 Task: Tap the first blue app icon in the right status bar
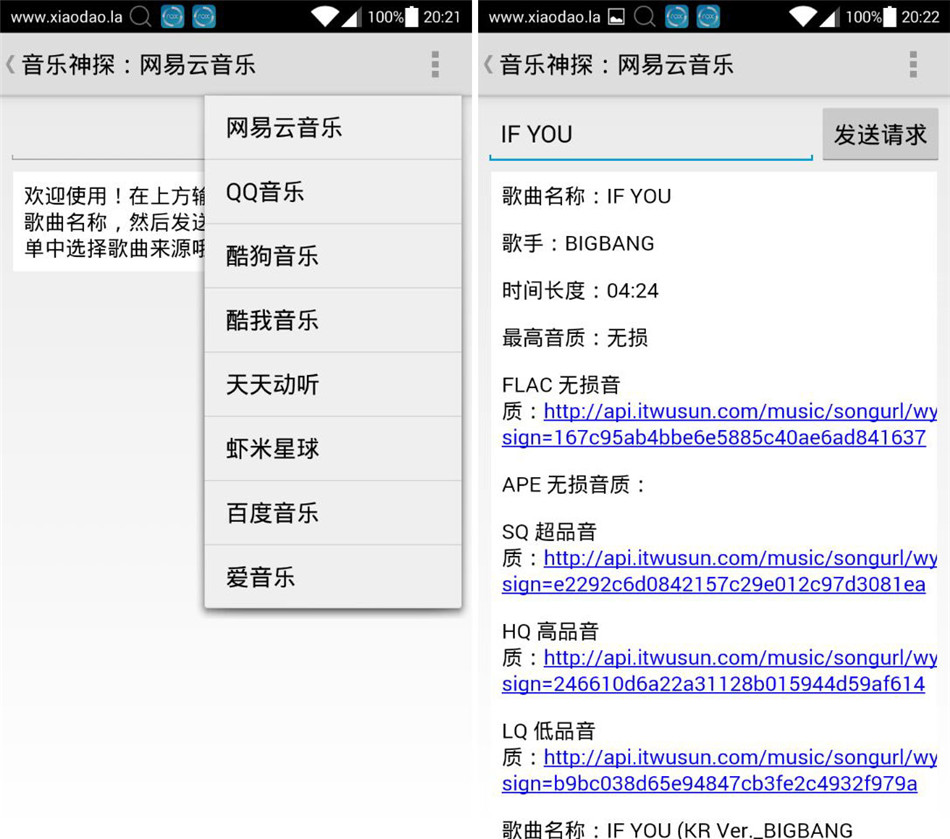[677, 16]
